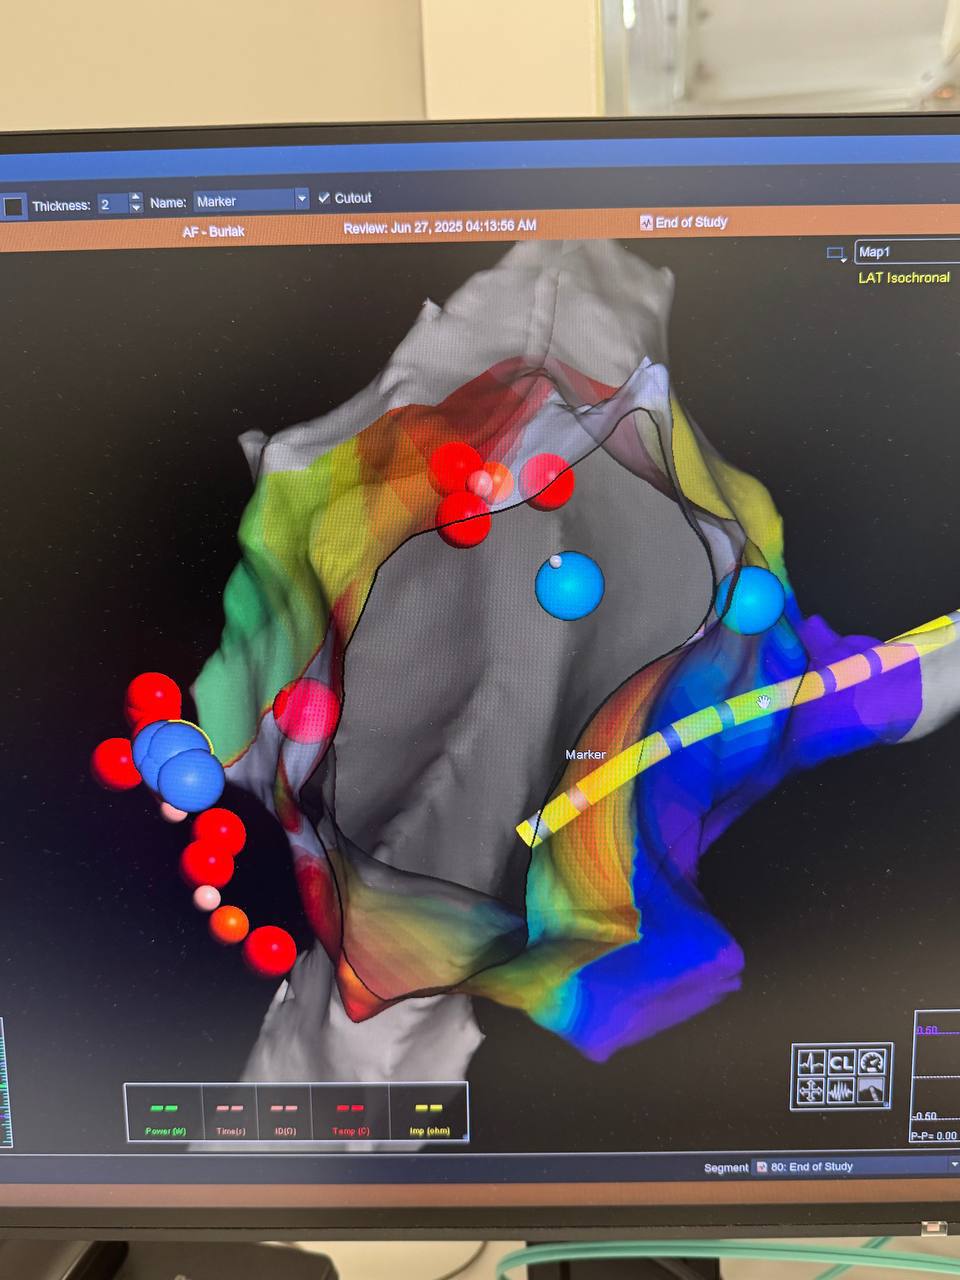Click the 80: End of Study segment field
Viewport: 960px width, 1280px height.
pyautogui.click(x=856, y=1167)
